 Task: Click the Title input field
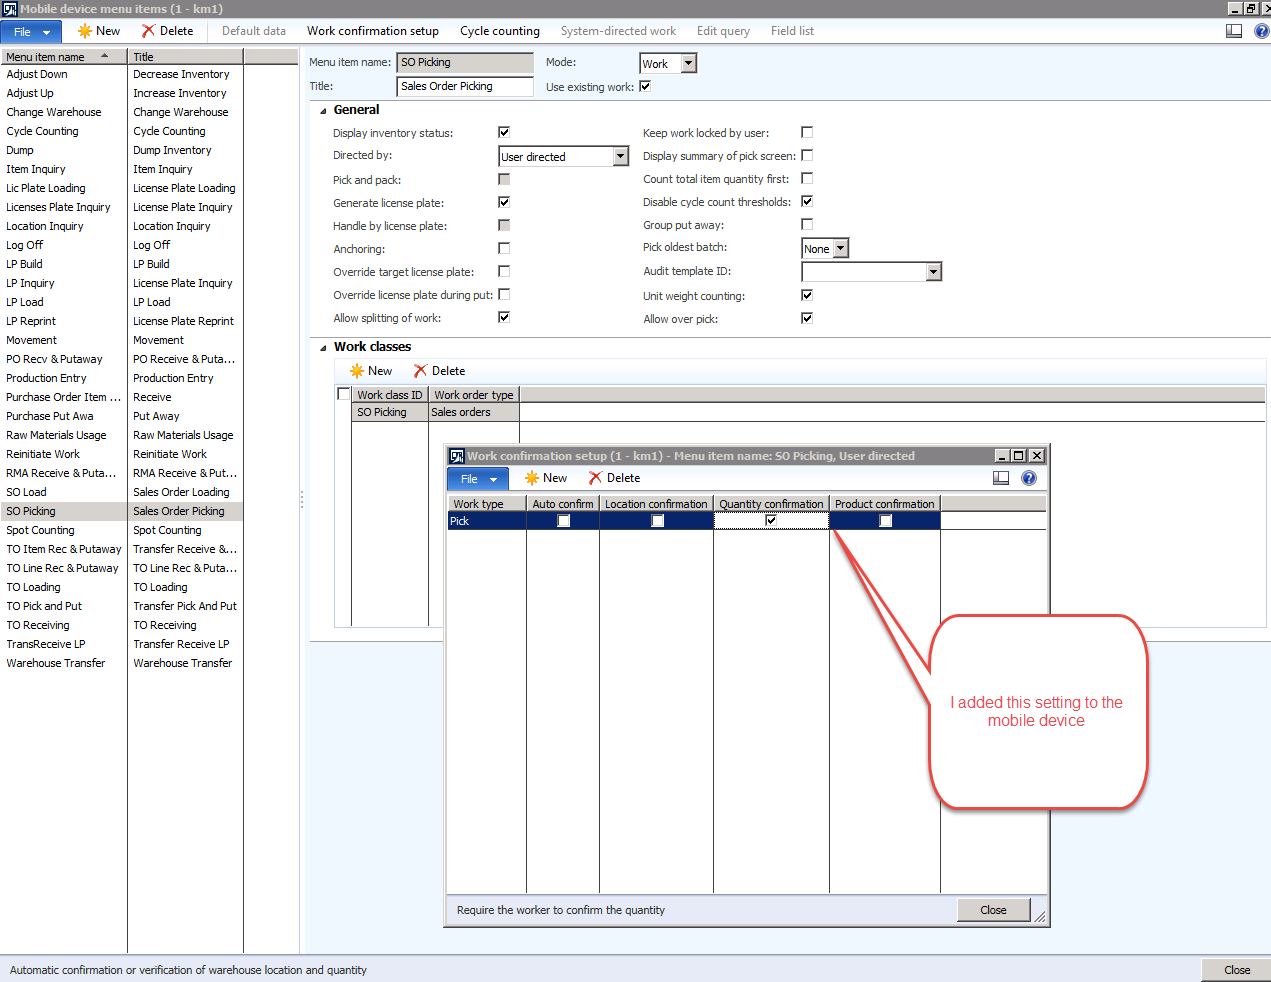tap(465, 87)
